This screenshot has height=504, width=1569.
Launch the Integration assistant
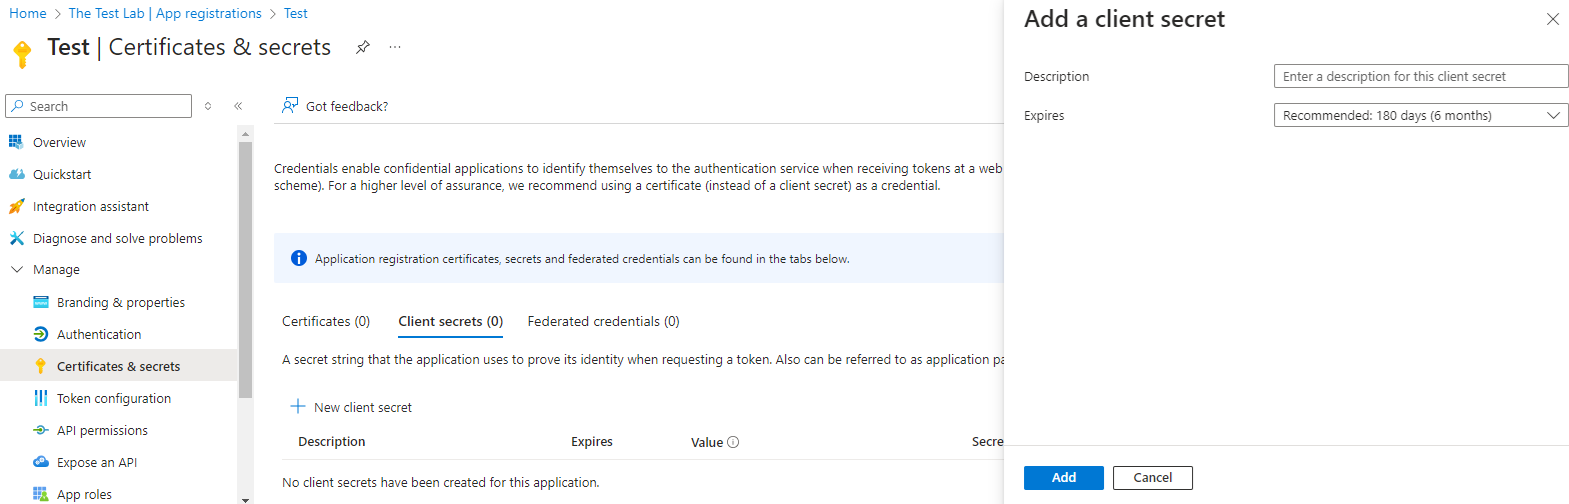(x=90, y=207)
